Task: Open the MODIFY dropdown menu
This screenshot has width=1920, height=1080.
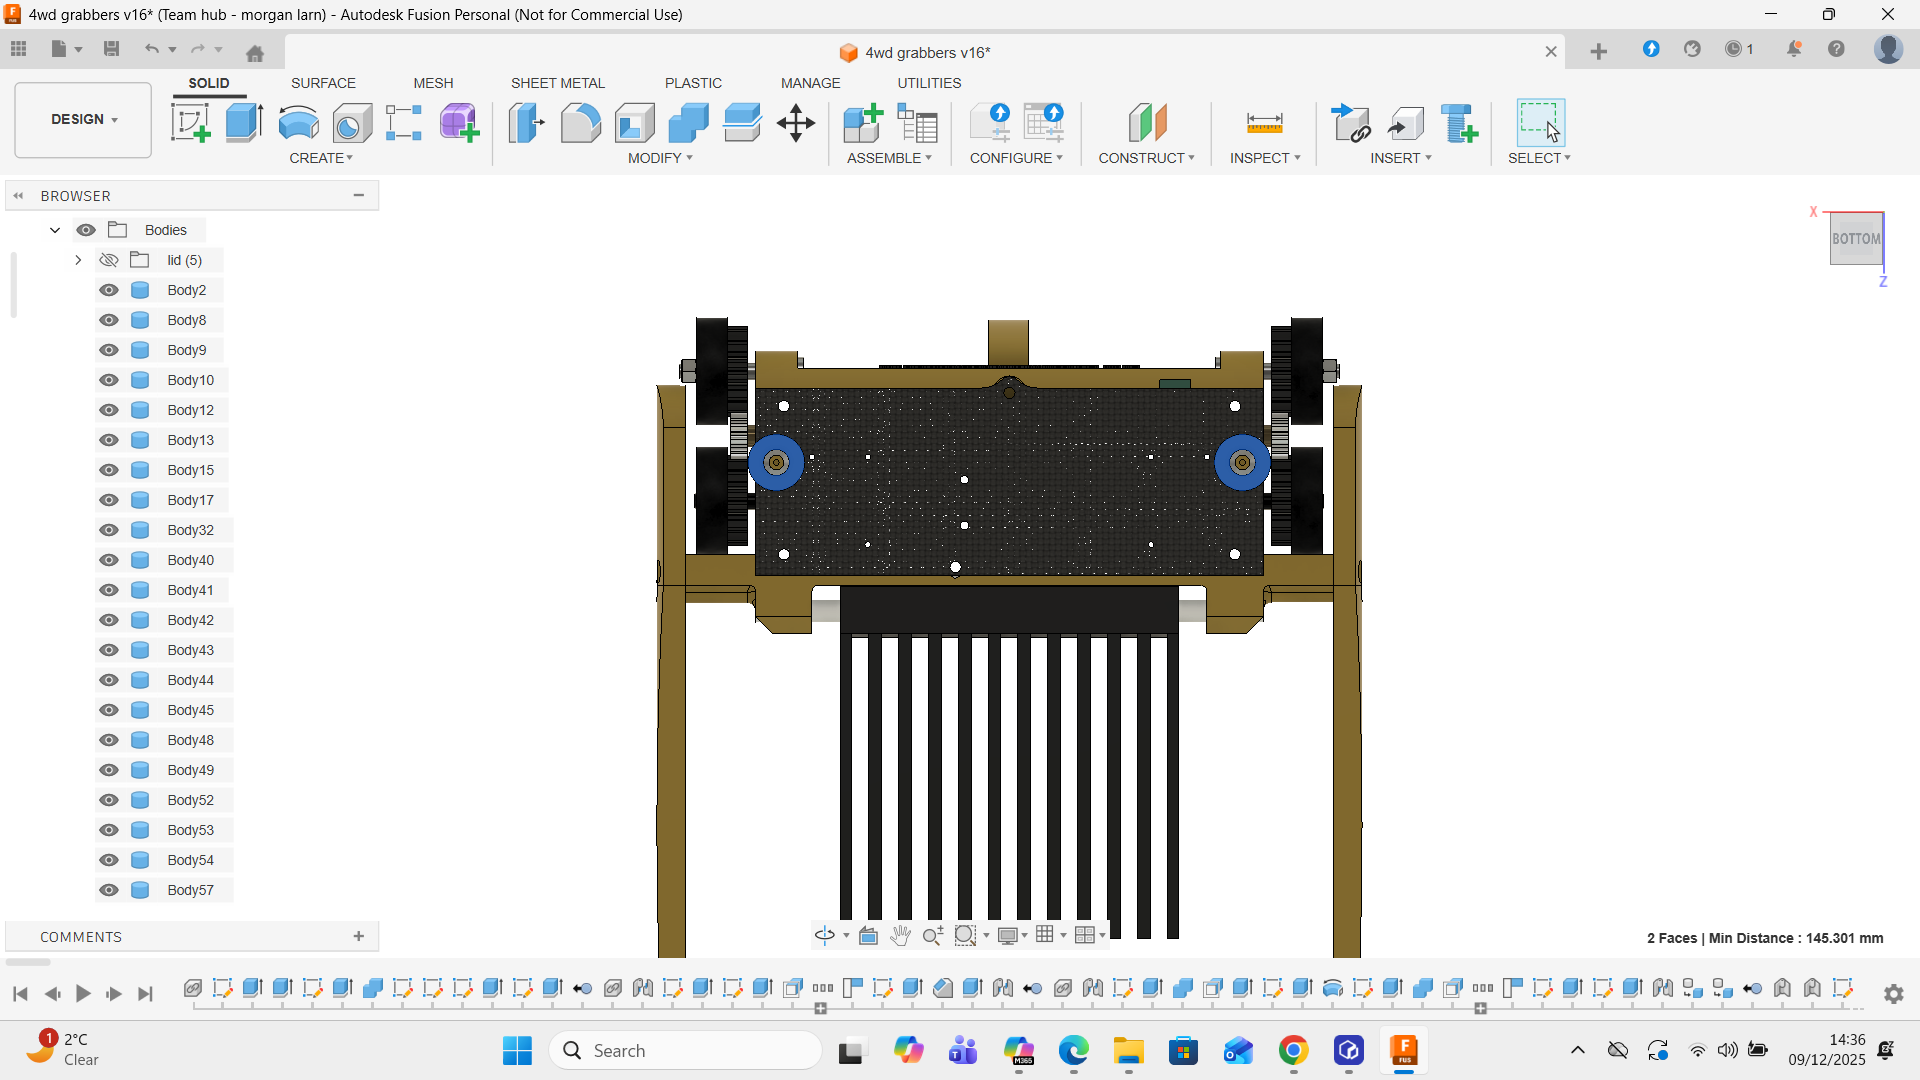Action: [x=660, y=158]
